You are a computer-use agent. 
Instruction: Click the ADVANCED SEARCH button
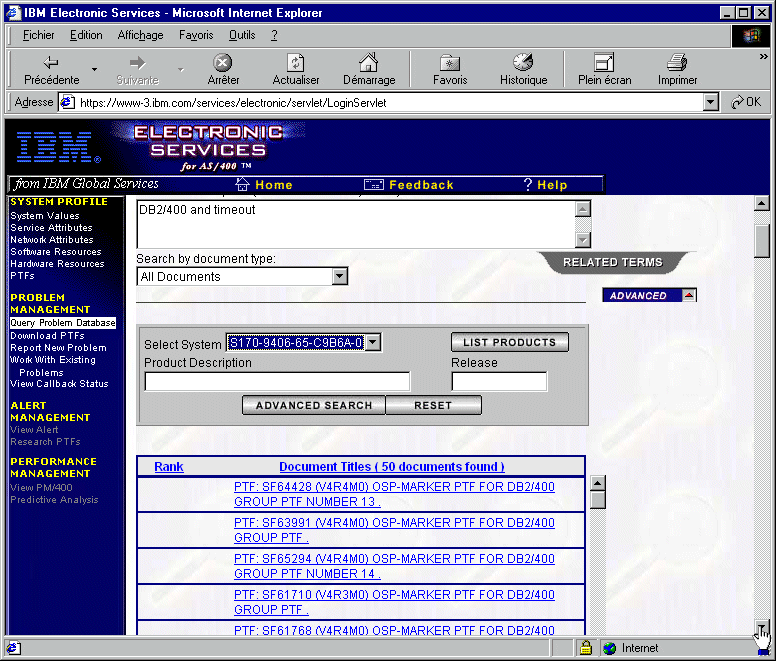tap(314, 405)
